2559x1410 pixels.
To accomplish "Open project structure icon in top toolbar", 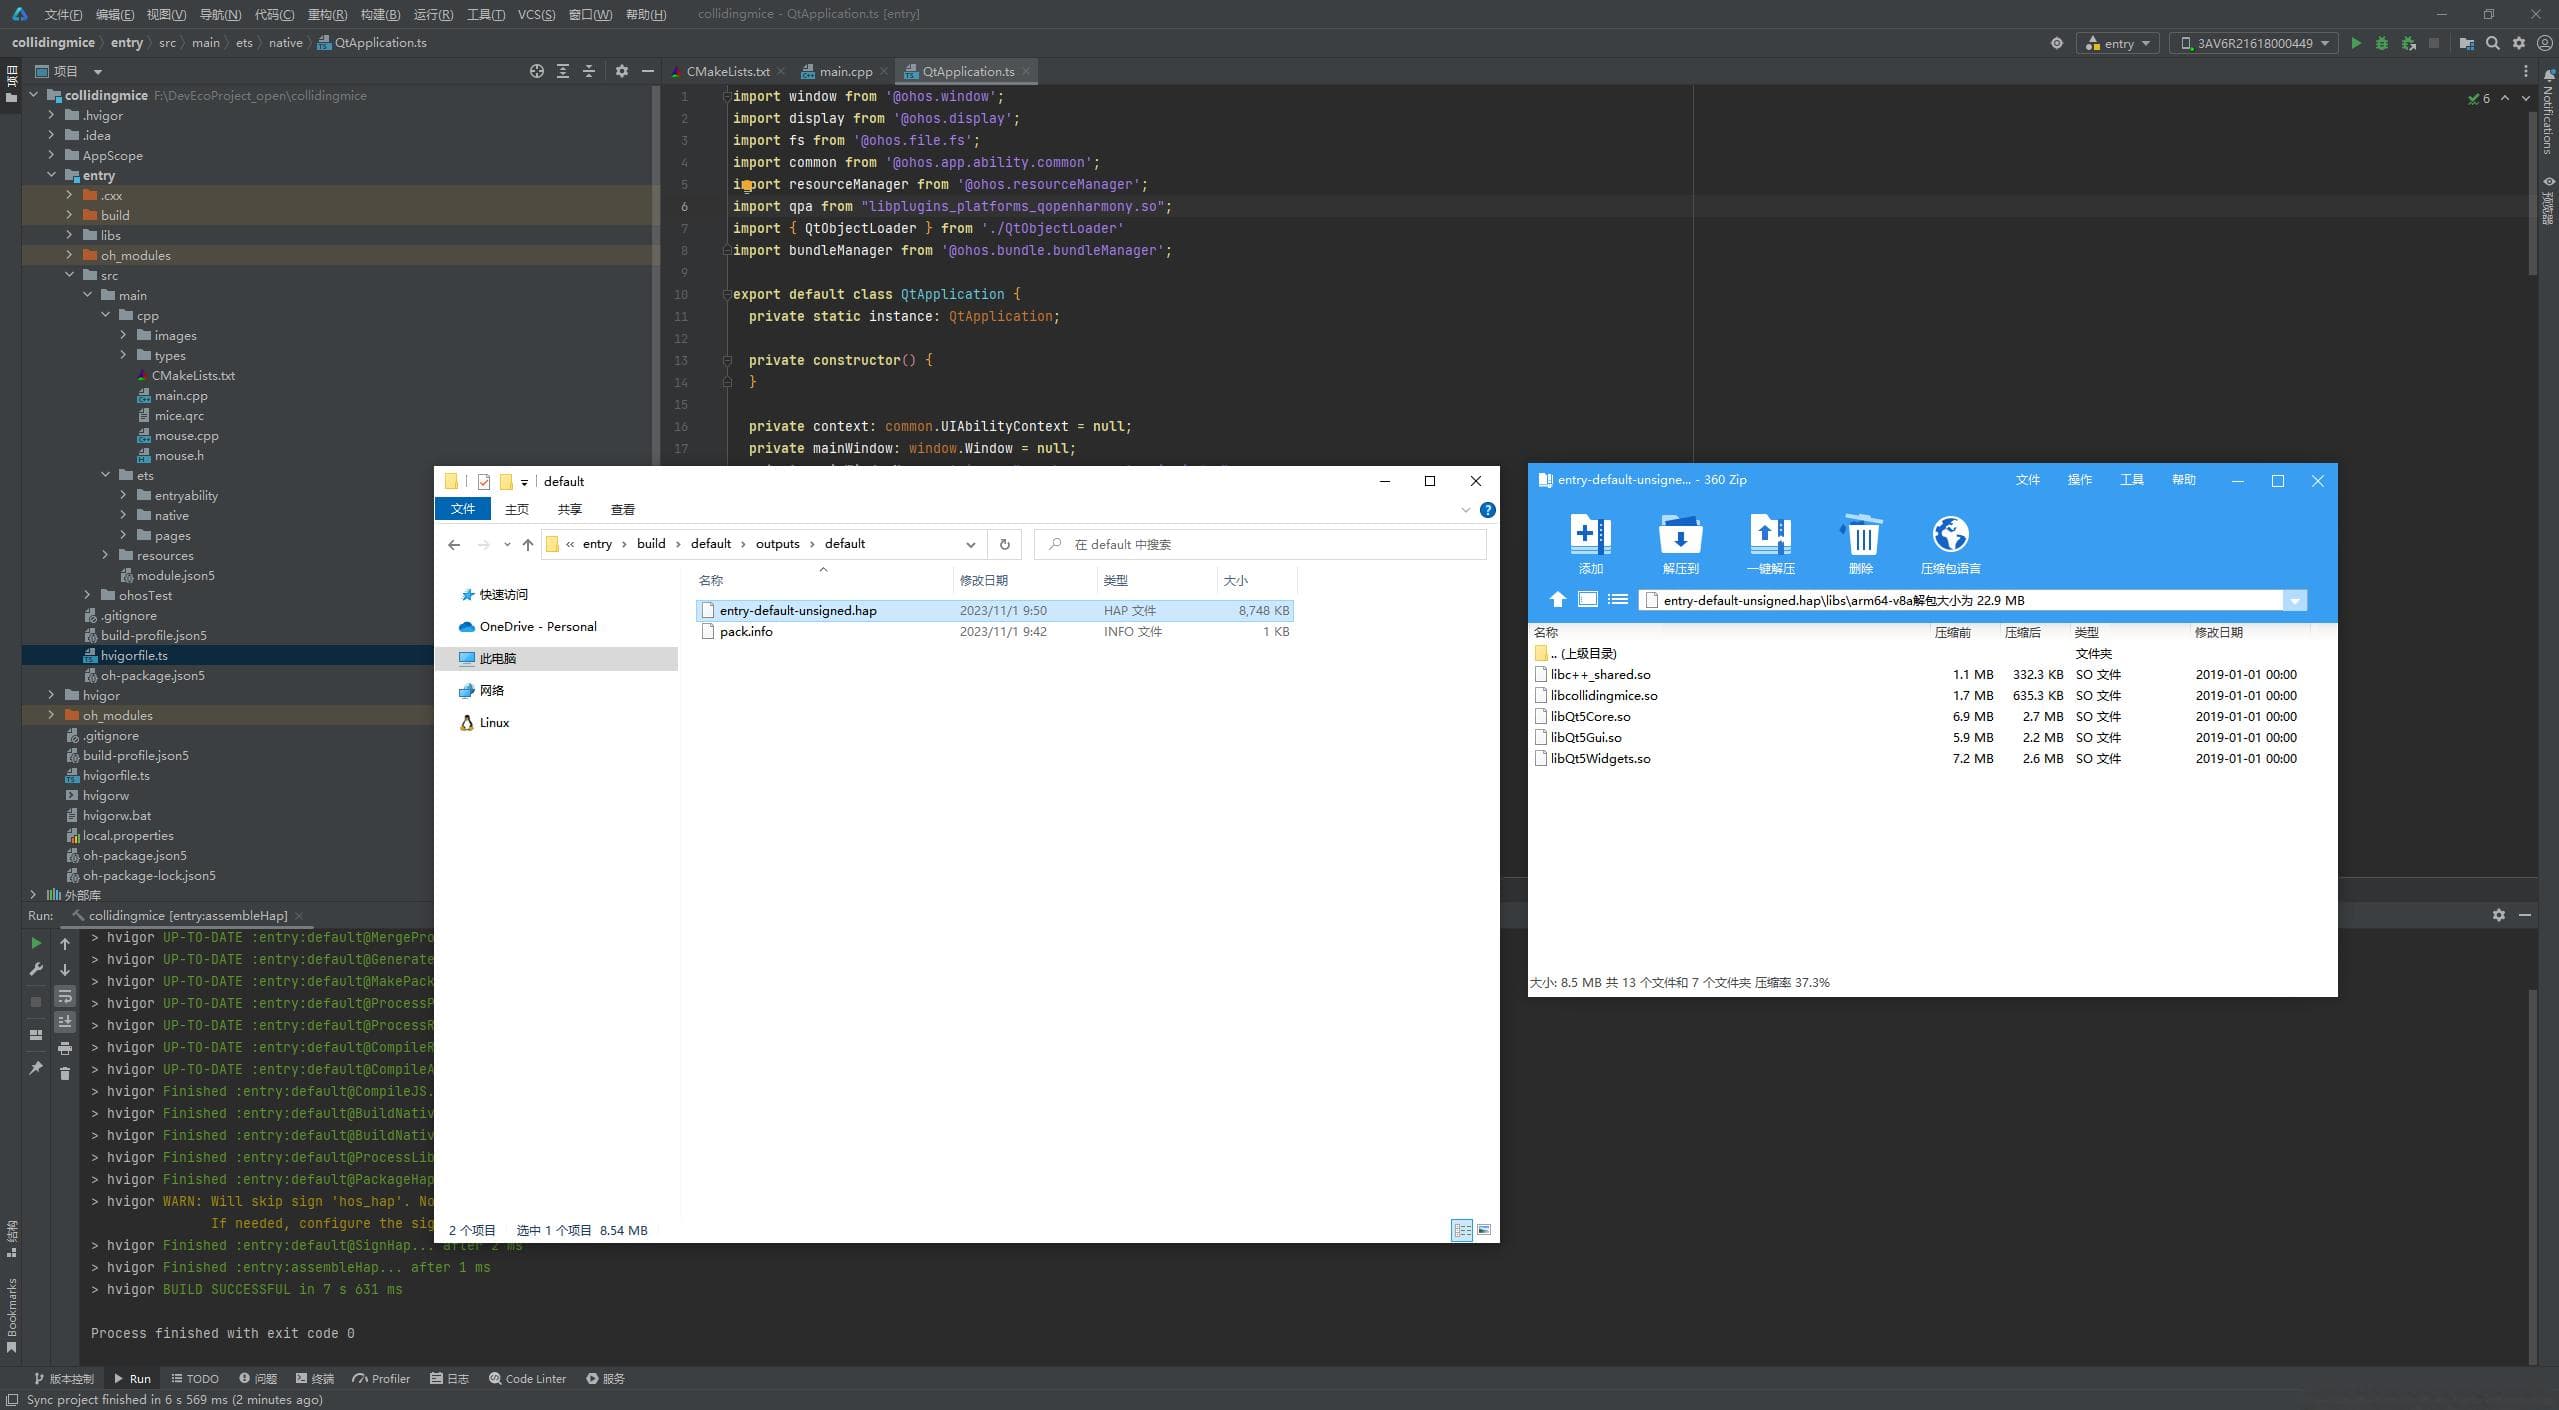I will [2467, 43].
